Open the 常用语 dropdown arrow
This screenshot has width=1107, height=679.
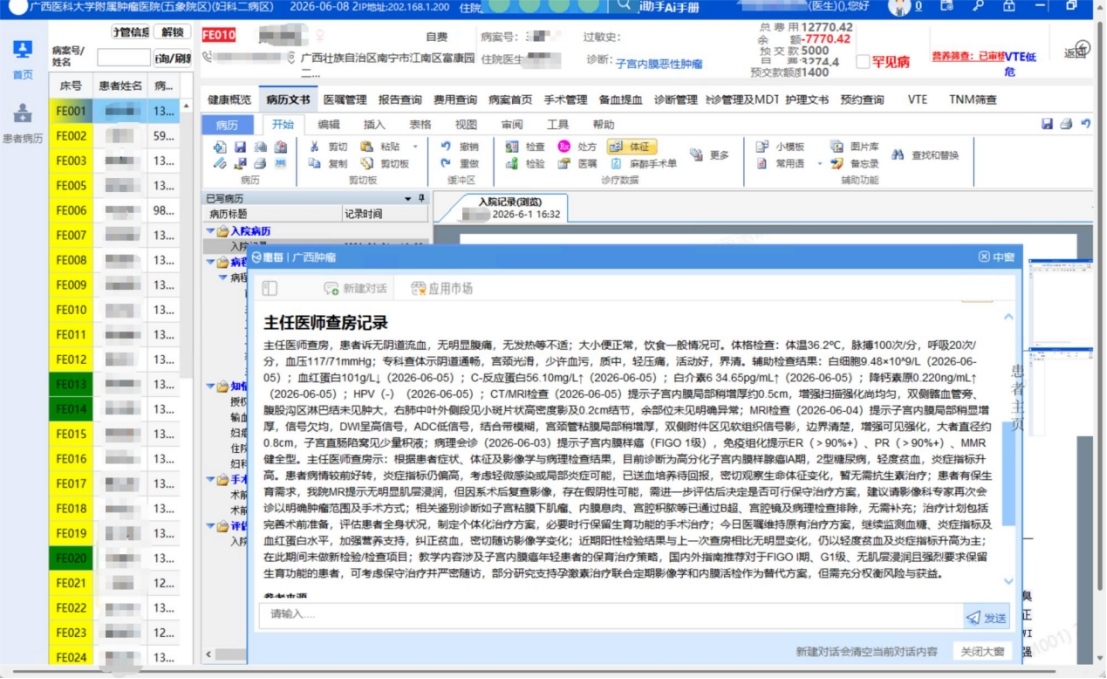[x=820, y=164]
